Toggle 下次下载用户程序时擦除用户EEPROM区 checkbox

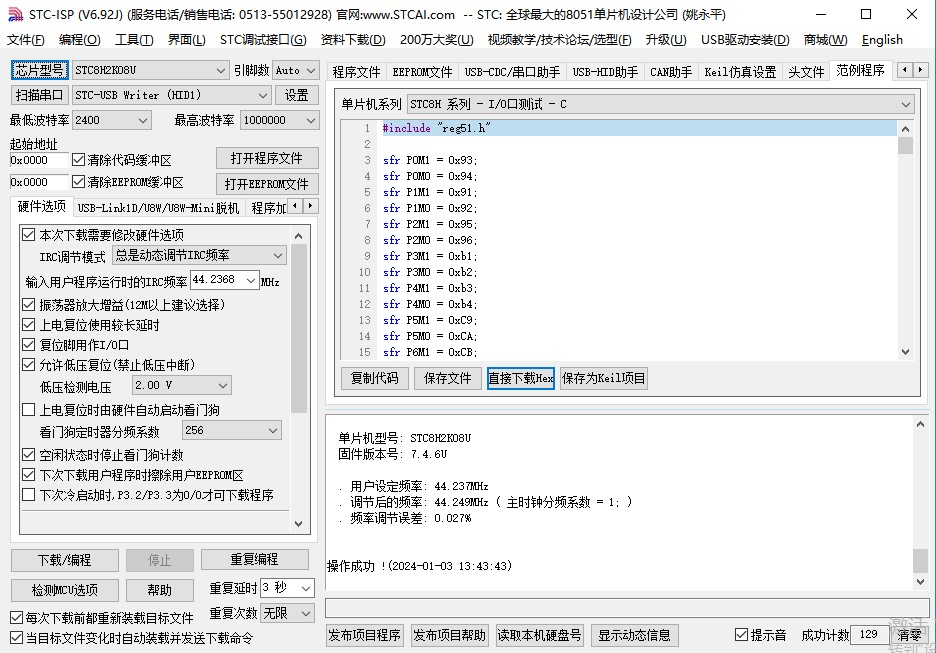[28, 475]
